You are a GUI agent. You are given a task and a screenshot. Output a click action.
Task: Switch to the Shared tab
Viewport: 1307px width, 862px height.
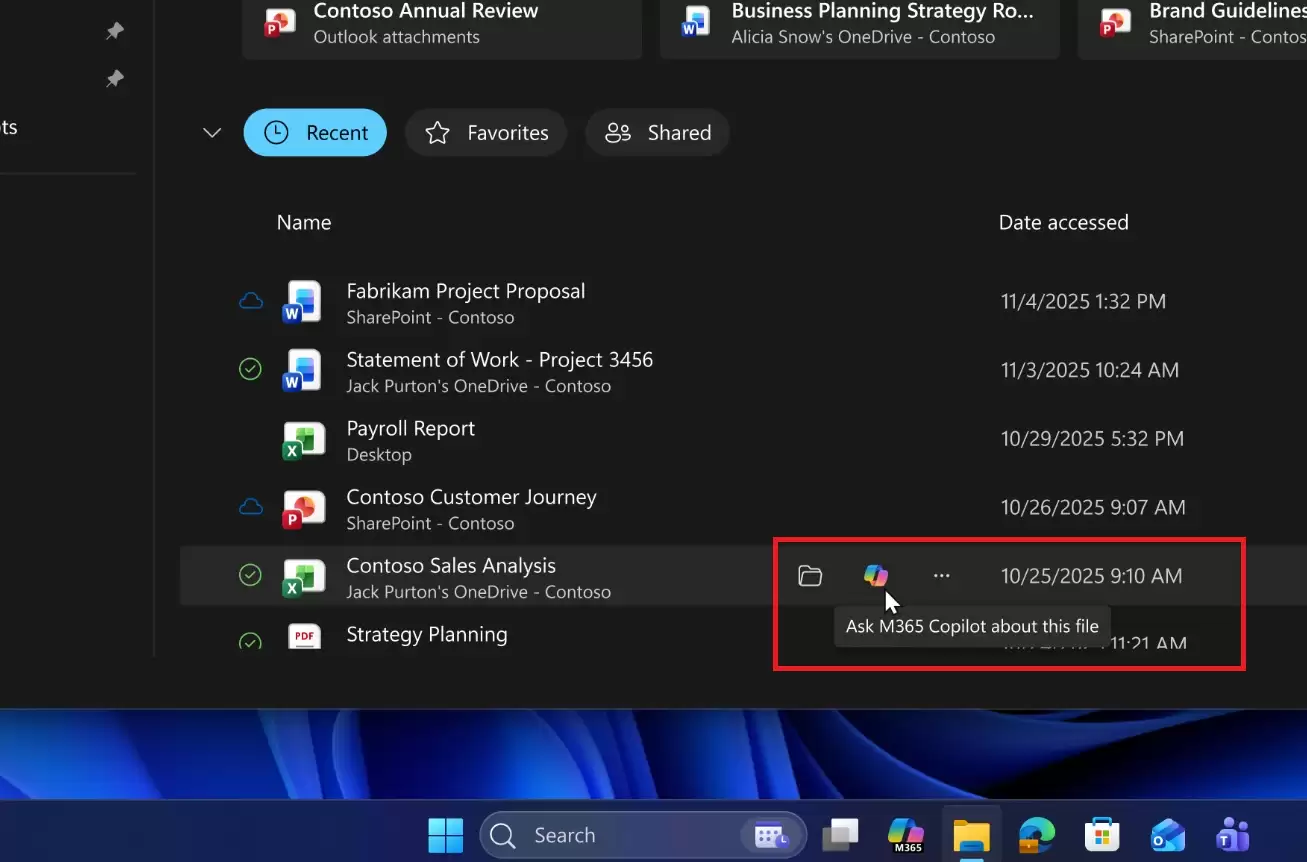pos(657,132)
